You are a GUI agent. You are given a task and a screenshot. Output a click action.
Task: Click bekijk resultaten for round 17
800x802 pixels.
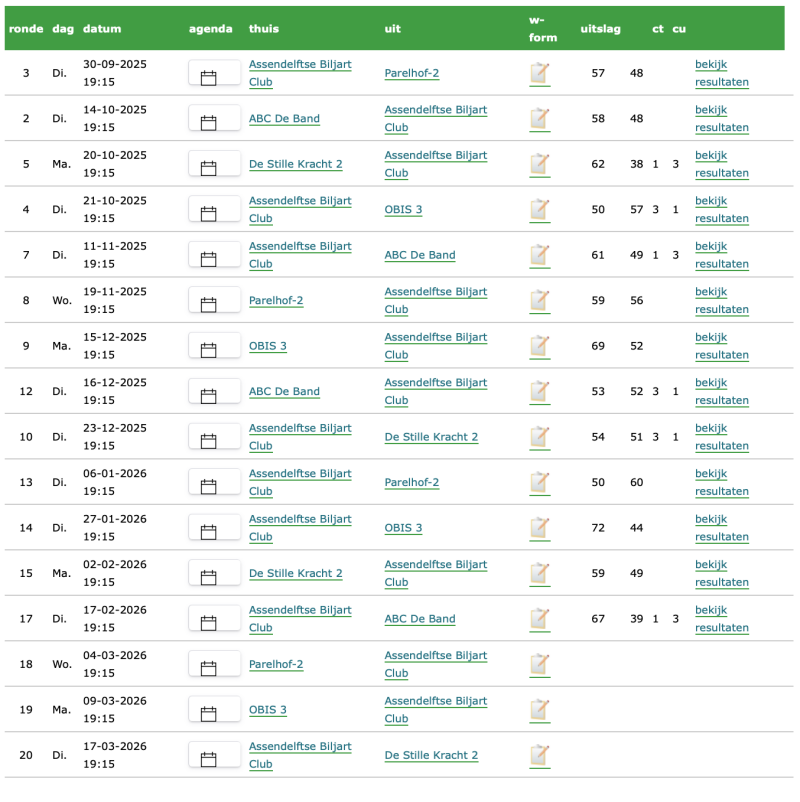(x=721, y=619)
